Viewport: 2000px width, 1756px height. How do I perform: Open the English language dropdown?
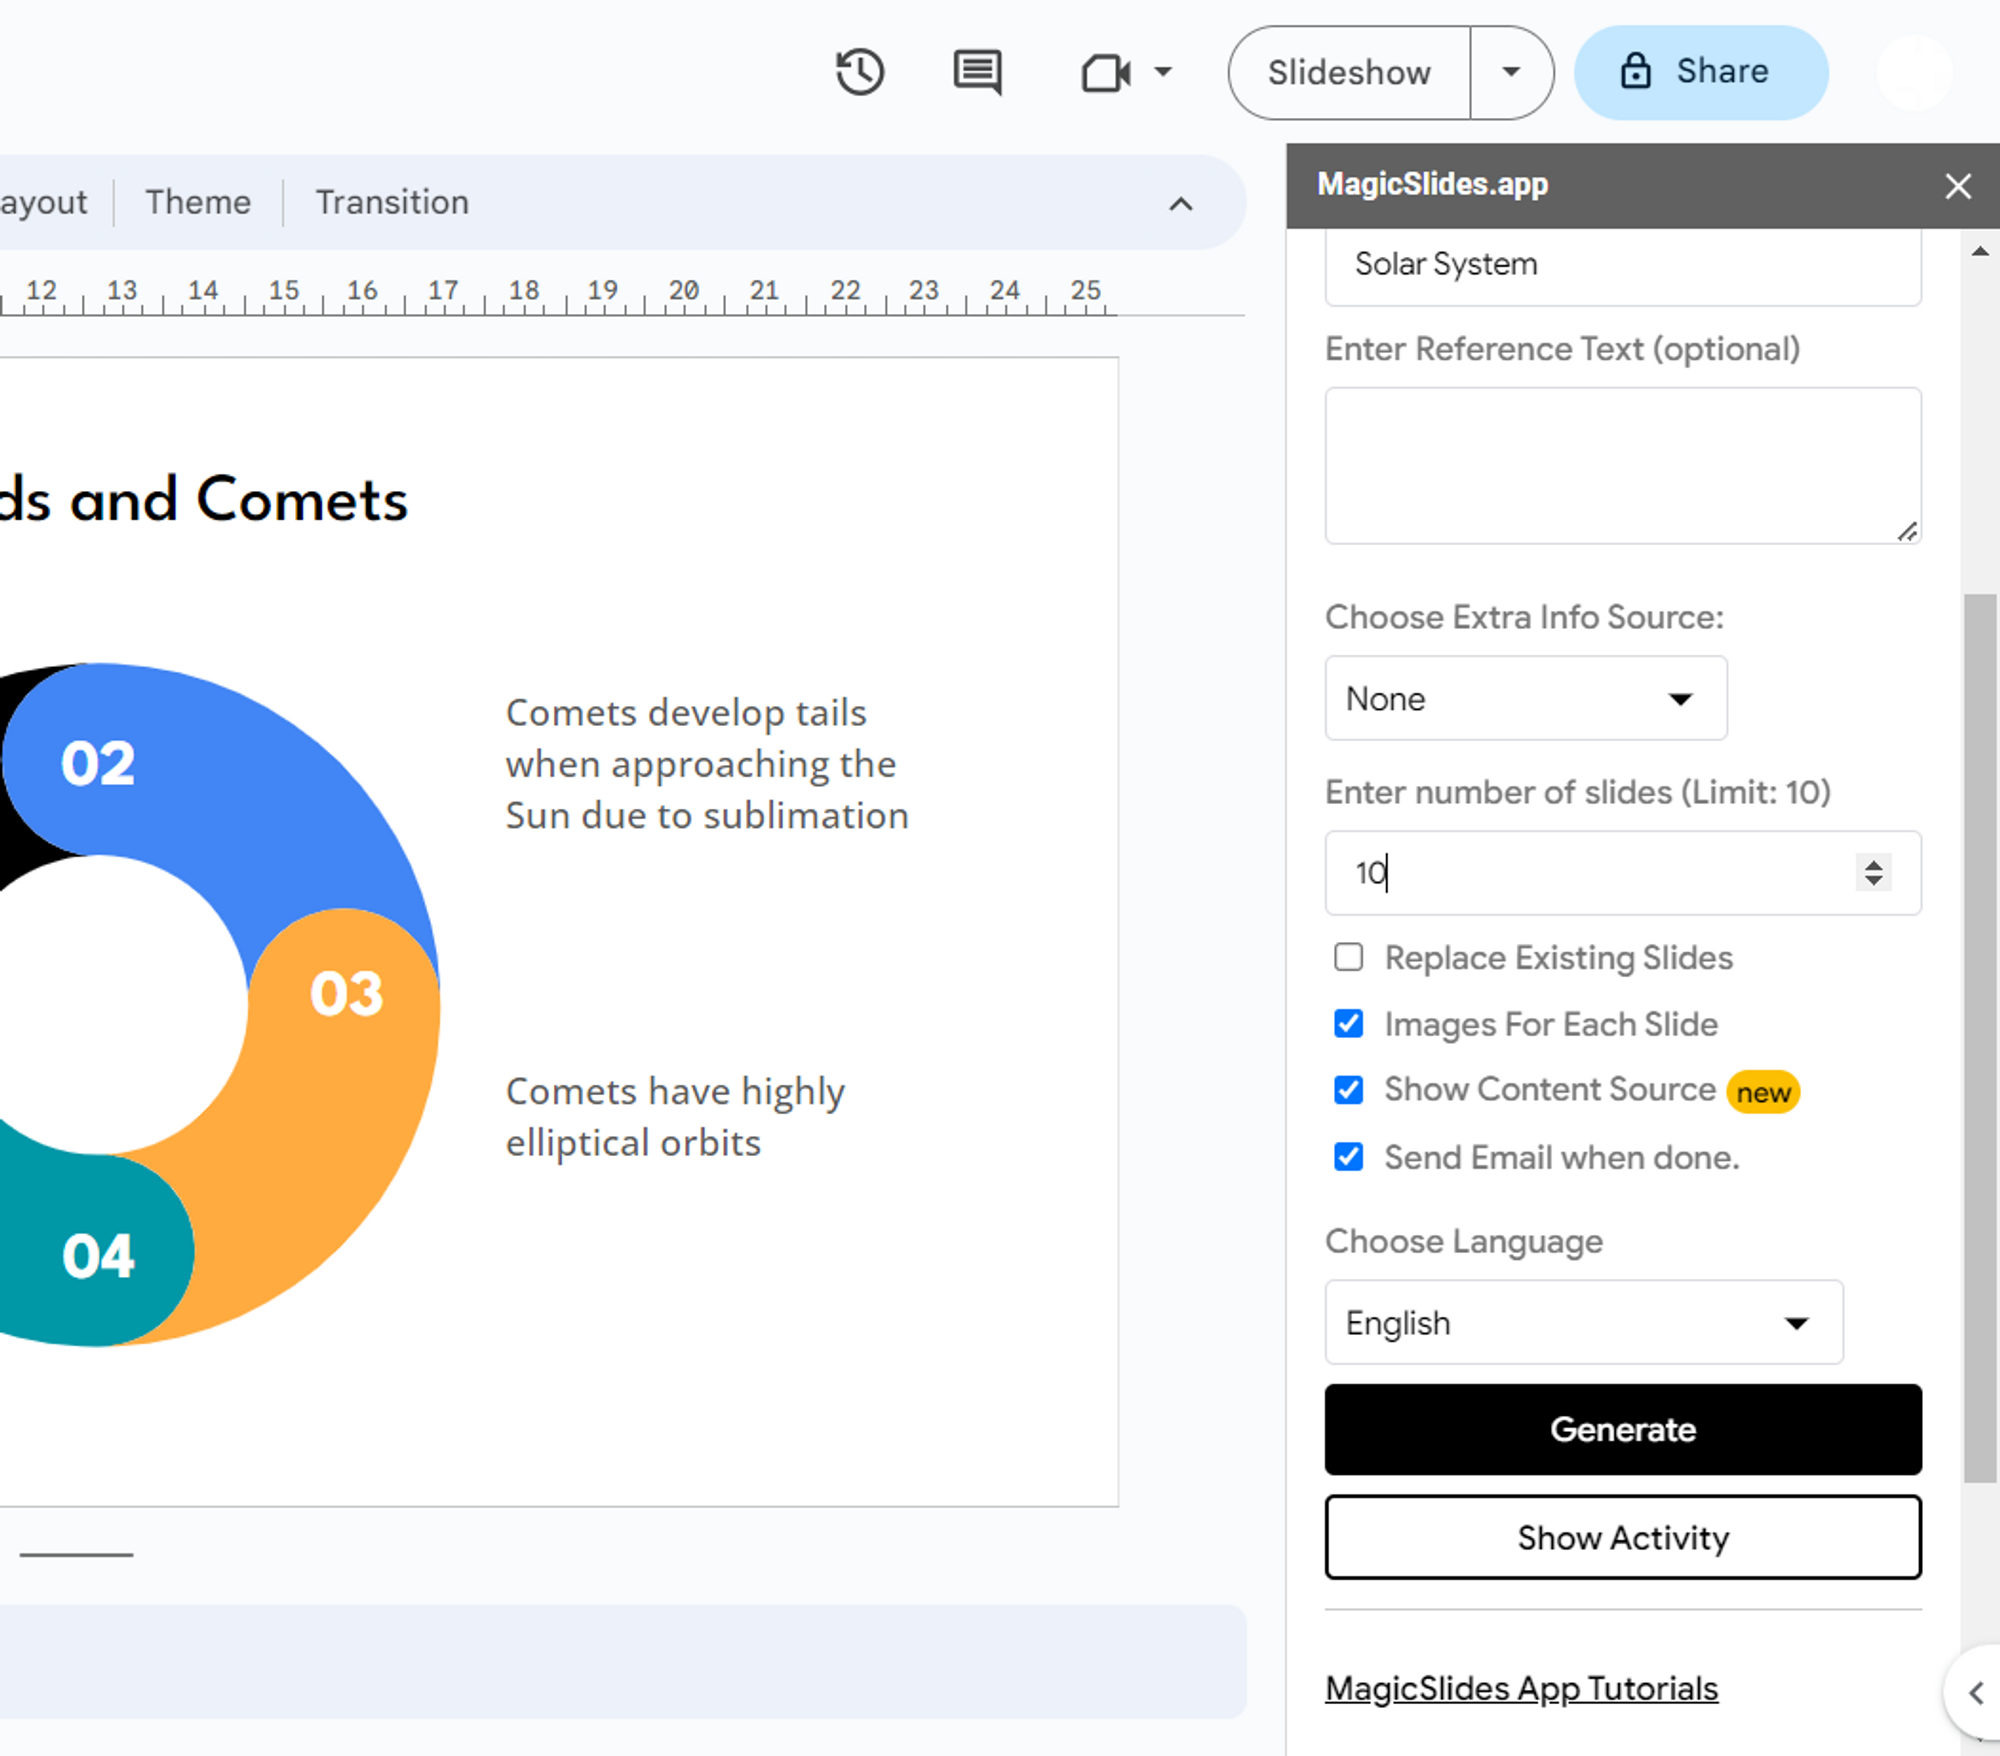pos(1583,1322)
